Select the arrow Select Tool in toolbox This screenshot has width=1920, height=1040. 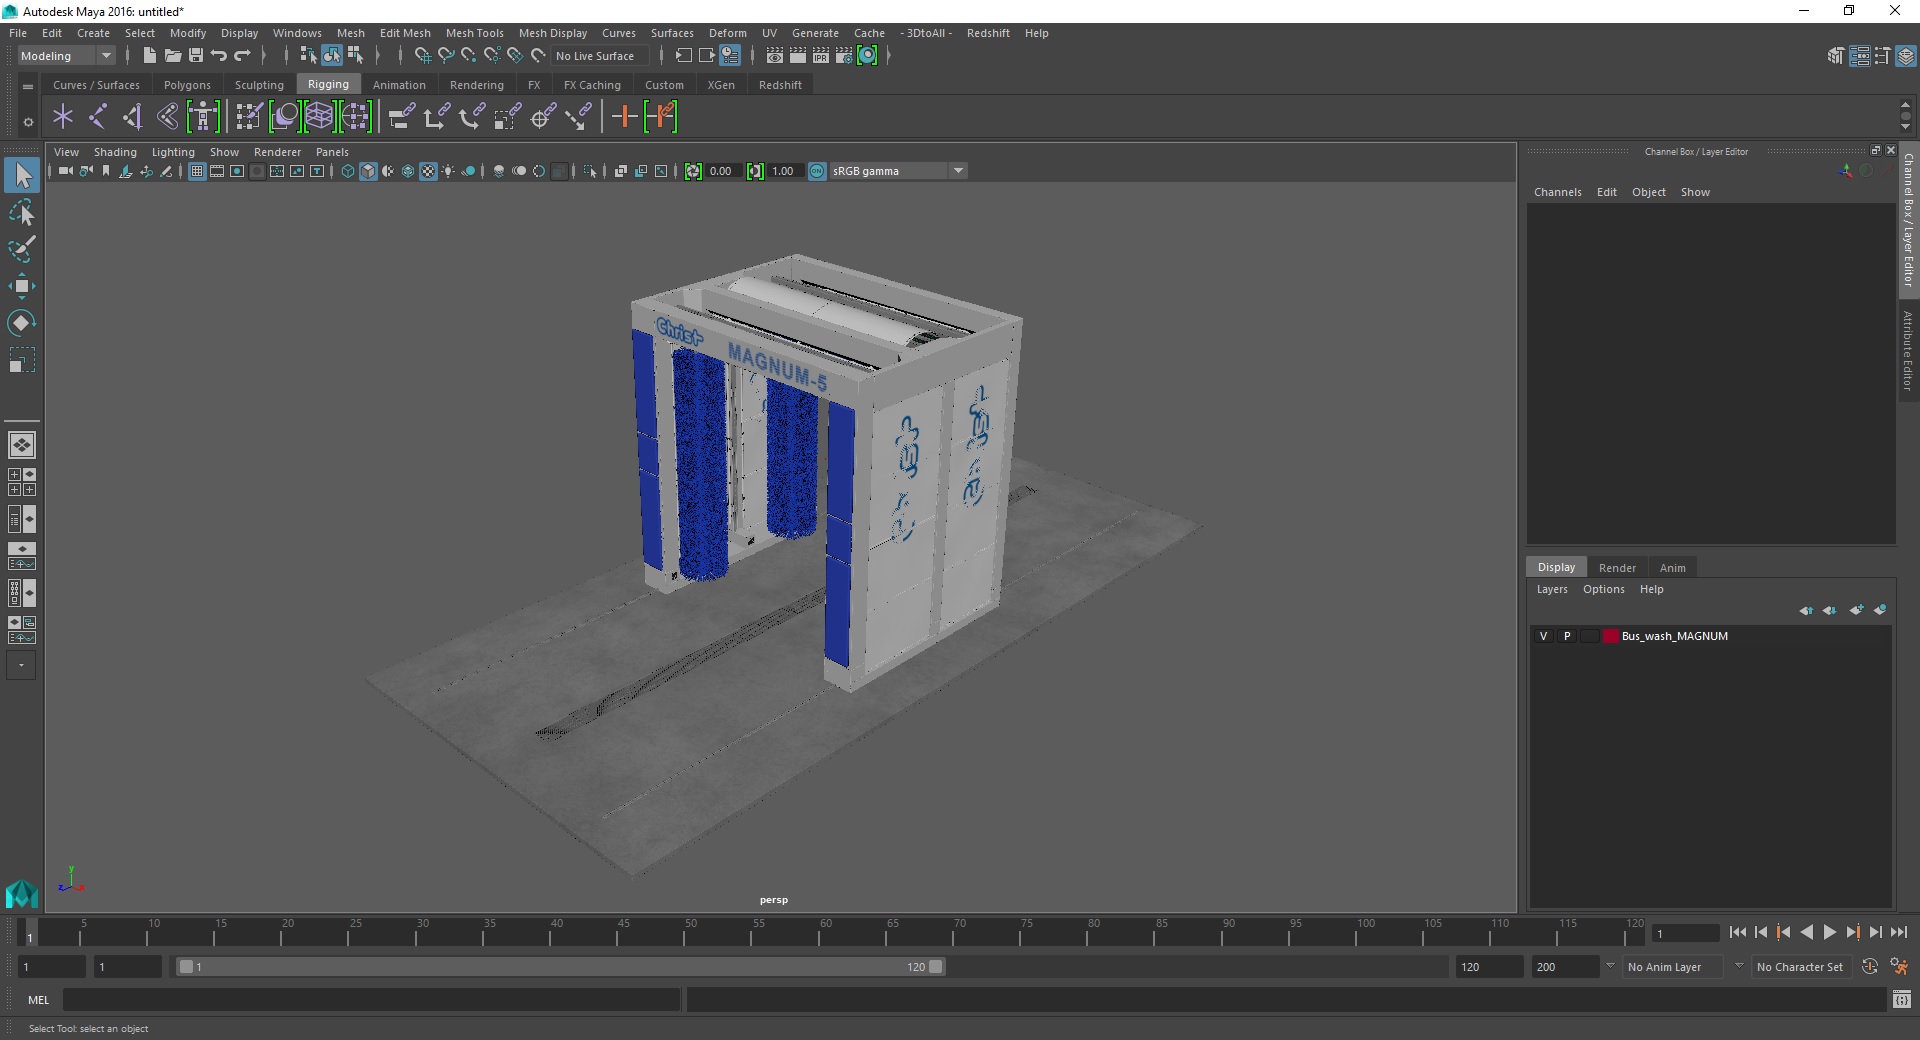(22, 176)
